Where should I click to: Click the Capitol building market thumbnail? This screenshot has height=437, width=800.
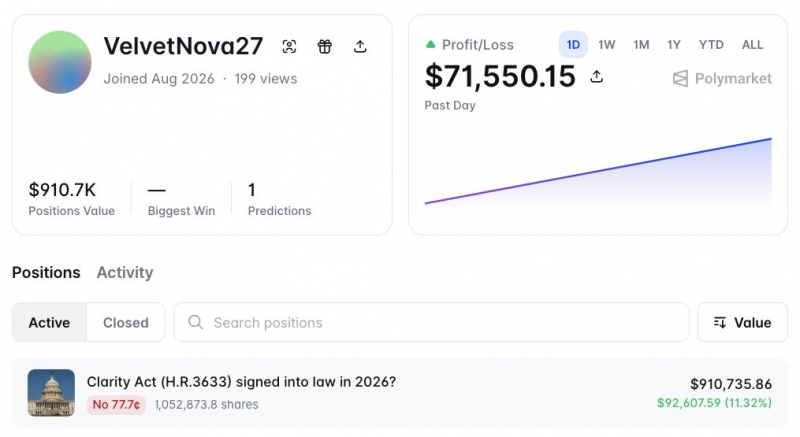point(51,393)
